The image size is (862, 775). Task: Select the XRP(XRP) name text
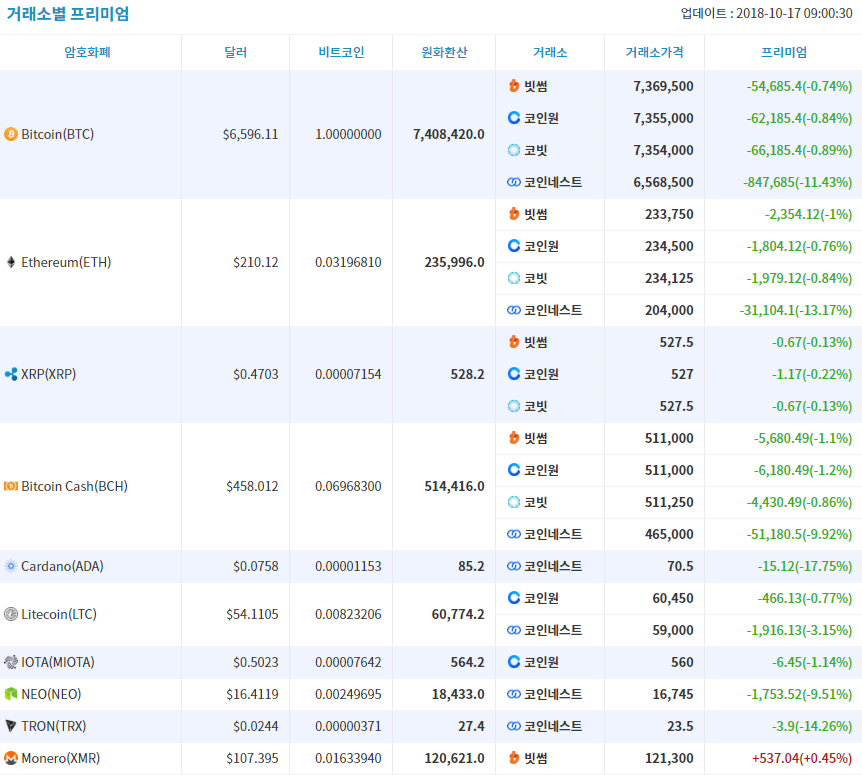click(48, 374)
